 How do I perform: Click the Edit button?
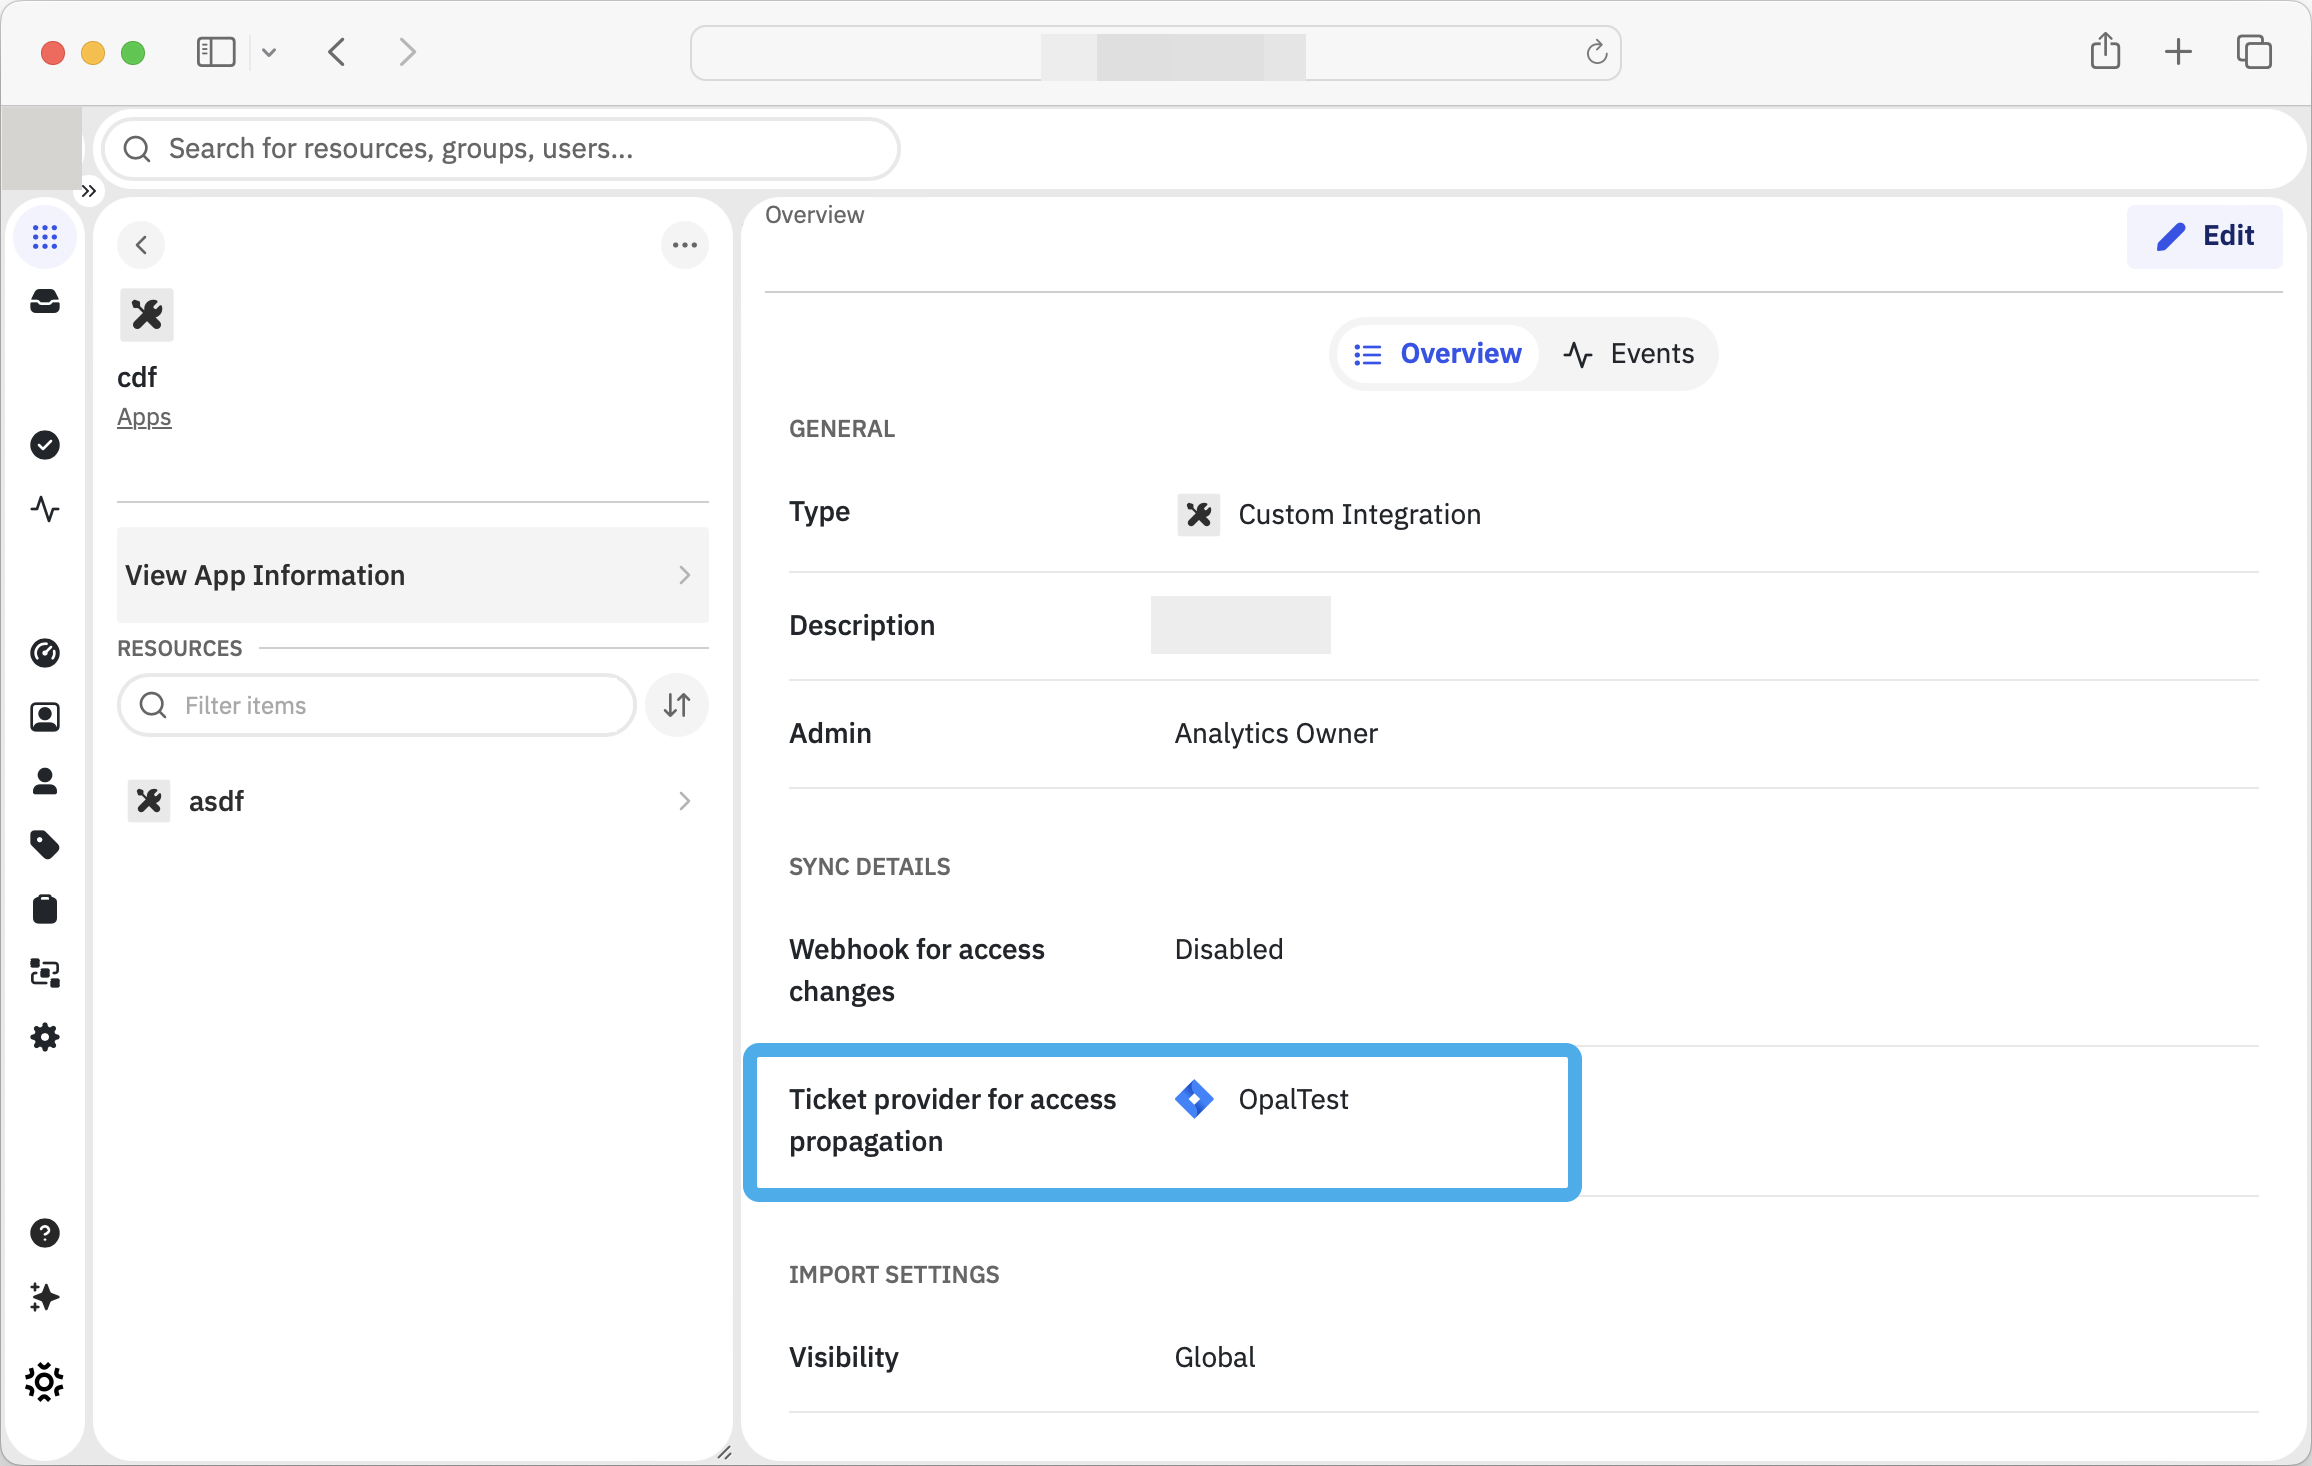(x=2205, y=236)
